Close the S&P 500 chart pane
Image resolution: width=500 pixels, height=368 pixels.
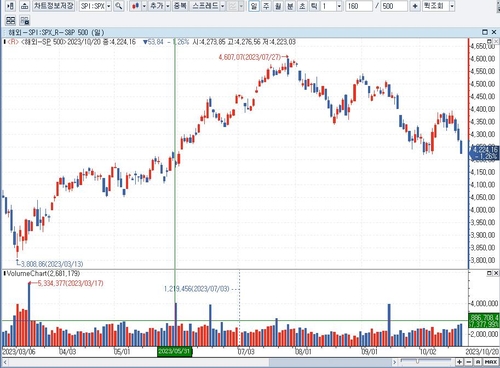(494, 32)
